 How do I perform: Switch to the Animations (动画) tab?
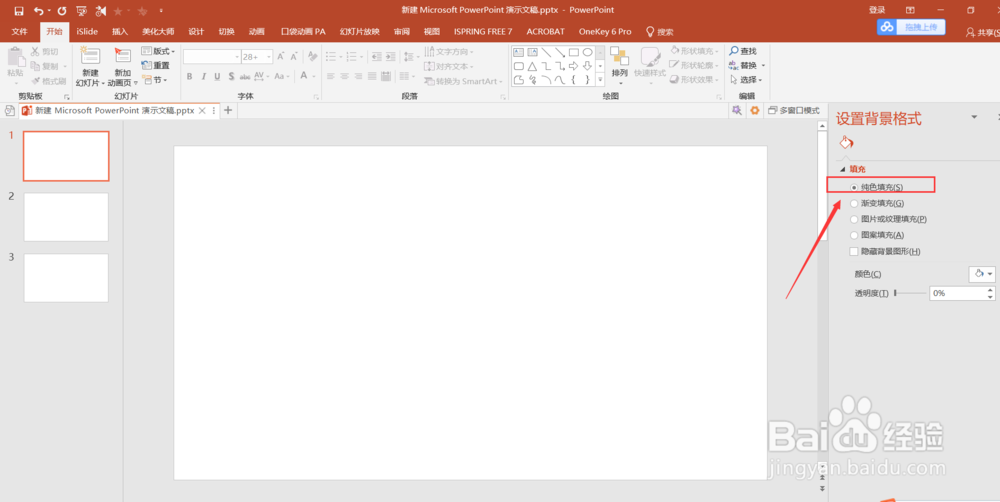pos(256,31)
